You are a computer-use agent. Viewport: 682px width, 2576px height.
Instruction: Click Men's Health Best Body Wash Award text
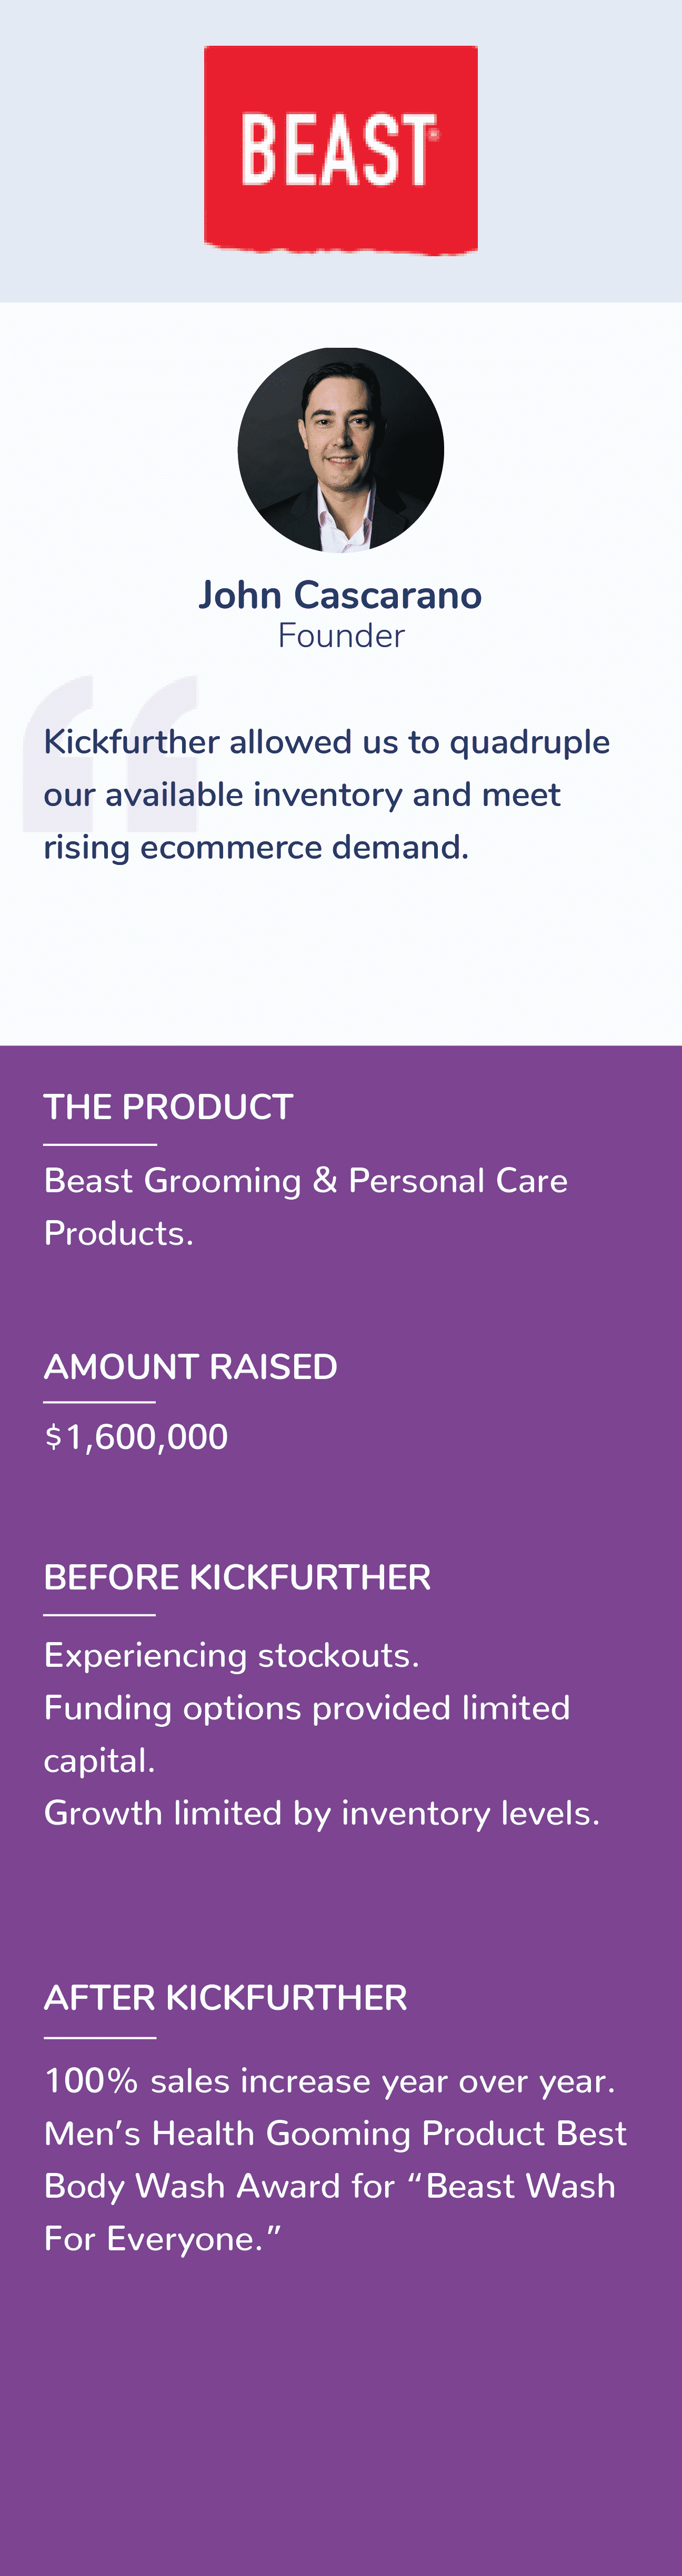tap(335, 2186)
